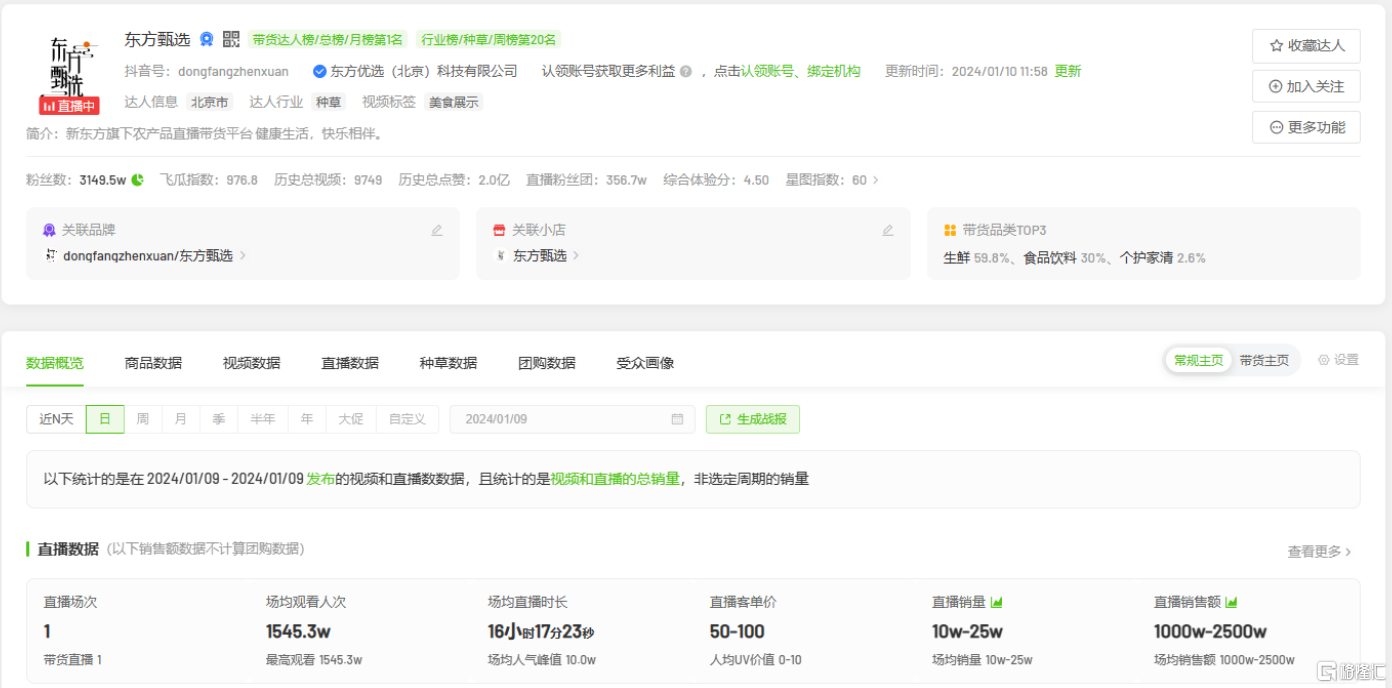Click the 直播中 live badge
This screenshot has width=1392, height=688.
tap(70, 106)
